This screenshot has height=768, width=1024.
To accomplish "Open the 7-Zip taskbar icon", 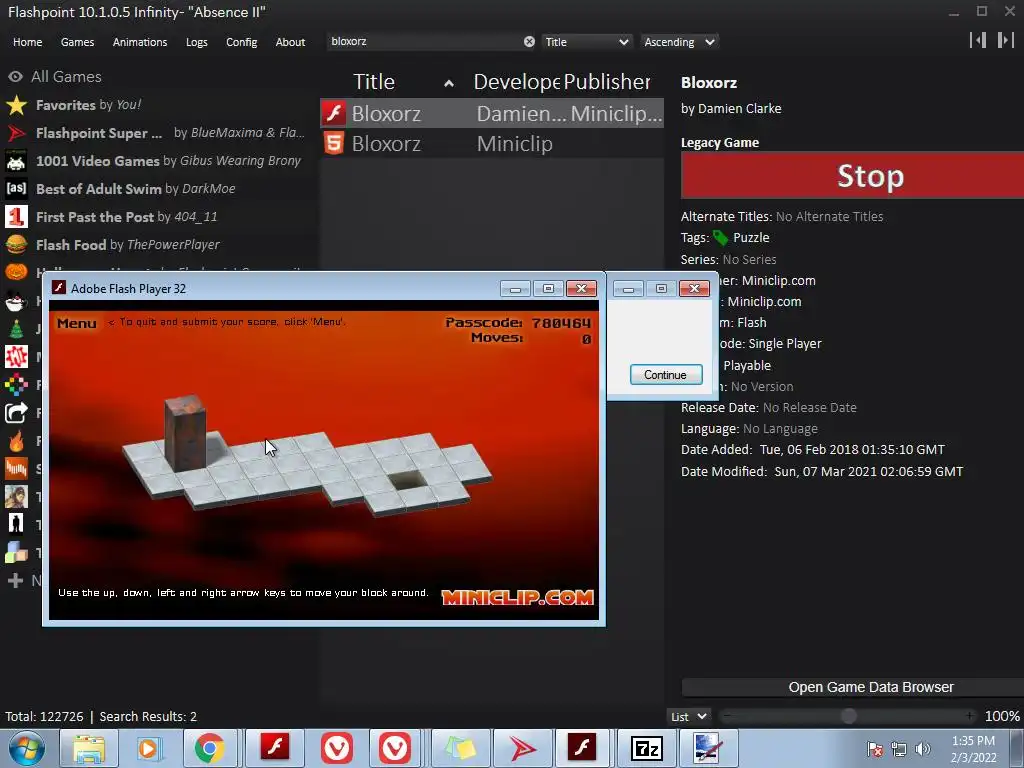I will [647, 748].
